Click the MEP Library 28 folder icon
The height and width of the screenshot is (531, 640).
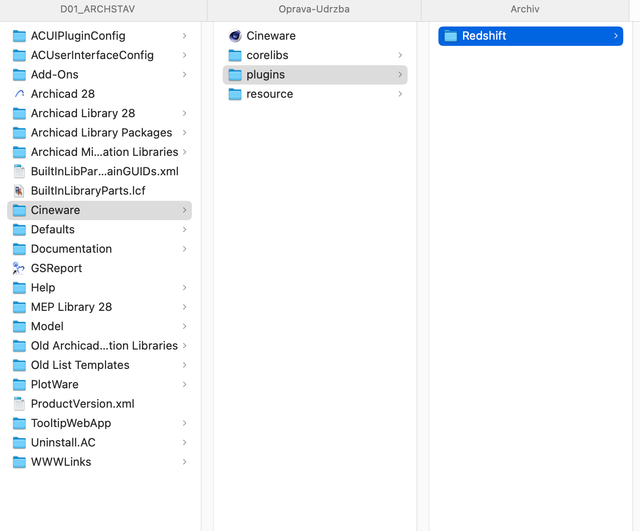pyautogui.click(x=19, y=307)
